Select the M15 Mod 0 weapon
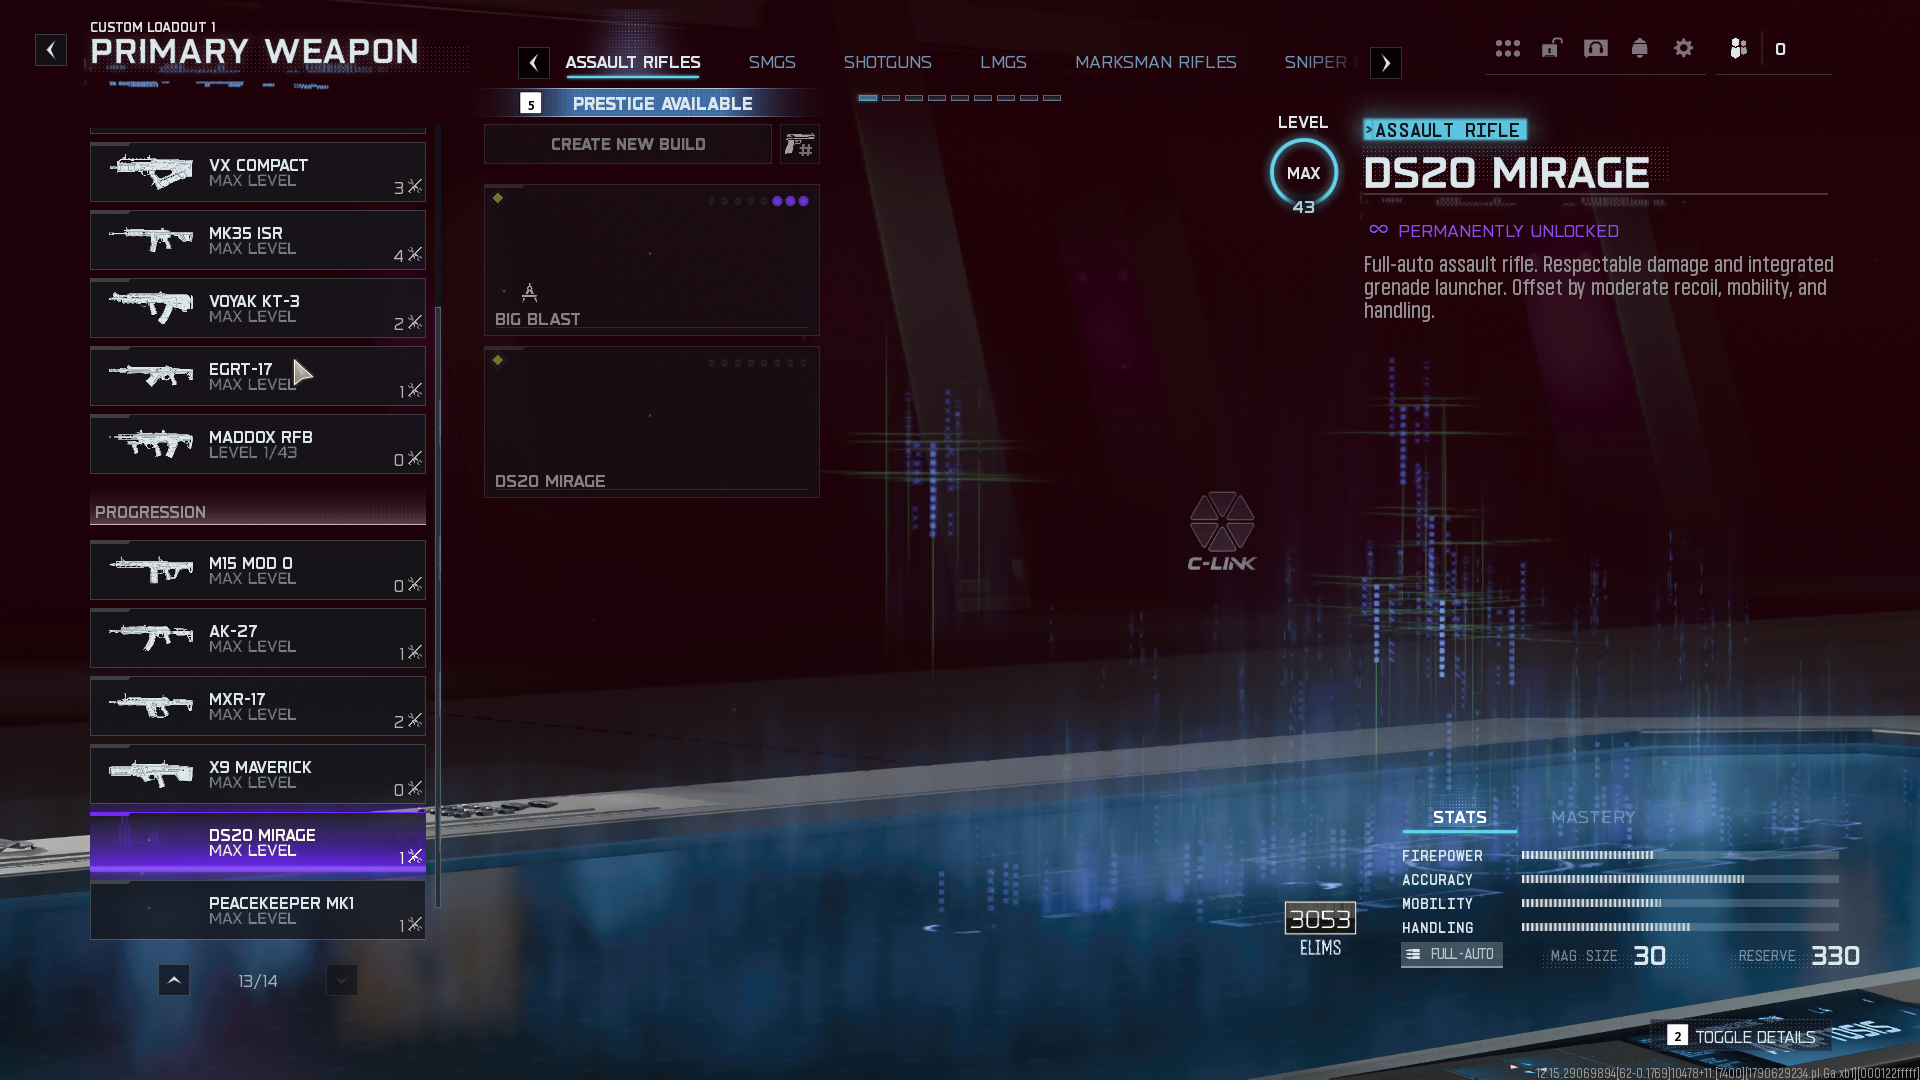Screen dimensions: 1920x1080 (x=258, y=570)
